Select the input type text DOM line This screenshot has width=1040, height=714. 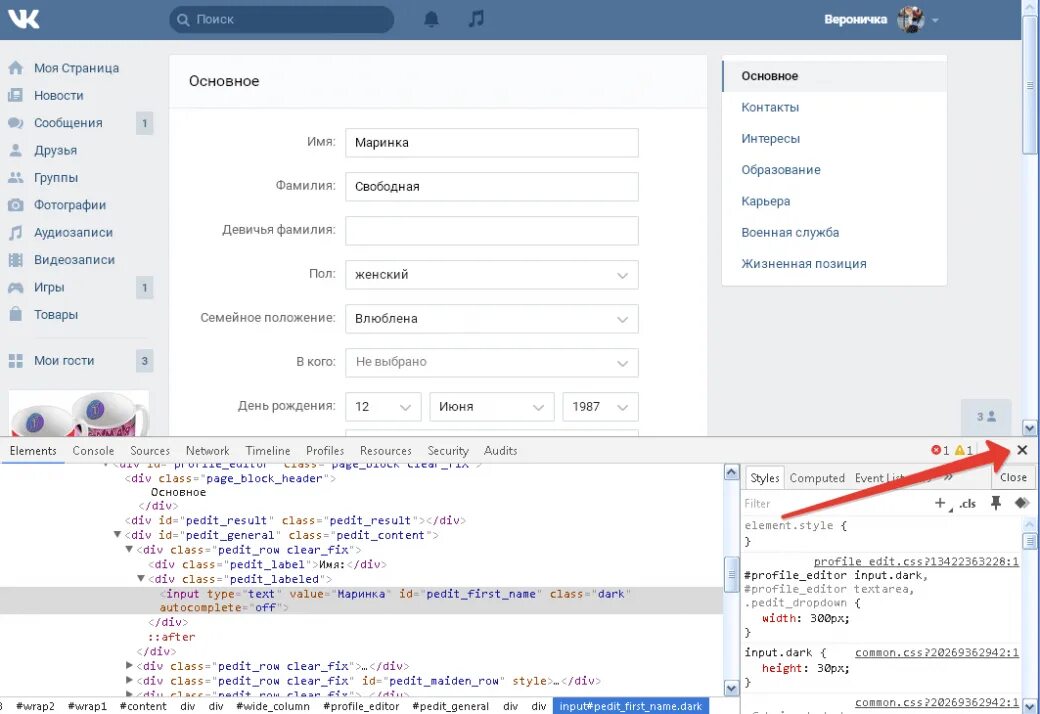click(x=361, y=601)
